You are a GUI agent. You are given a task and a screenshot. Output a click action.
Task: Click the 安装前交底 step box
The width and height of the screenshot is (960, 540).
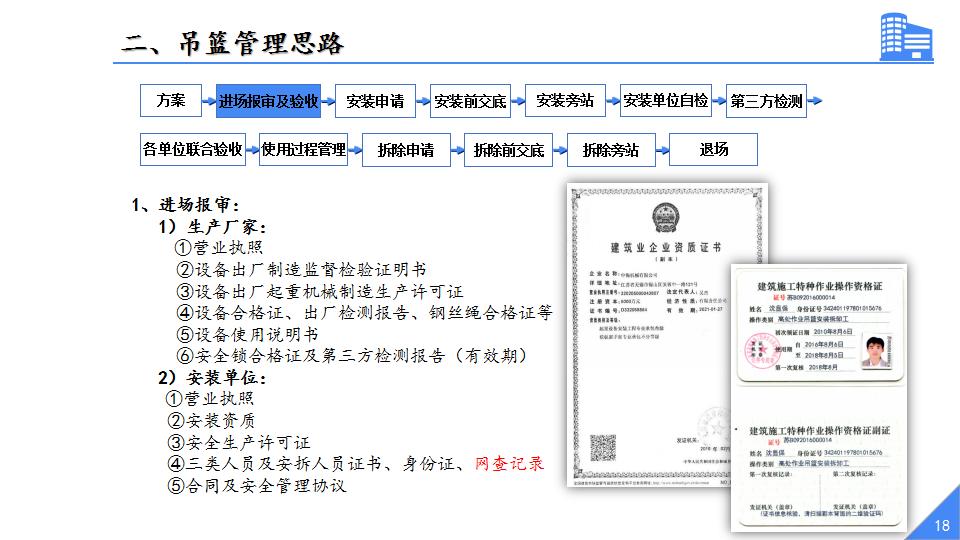(x=470, y=101)
